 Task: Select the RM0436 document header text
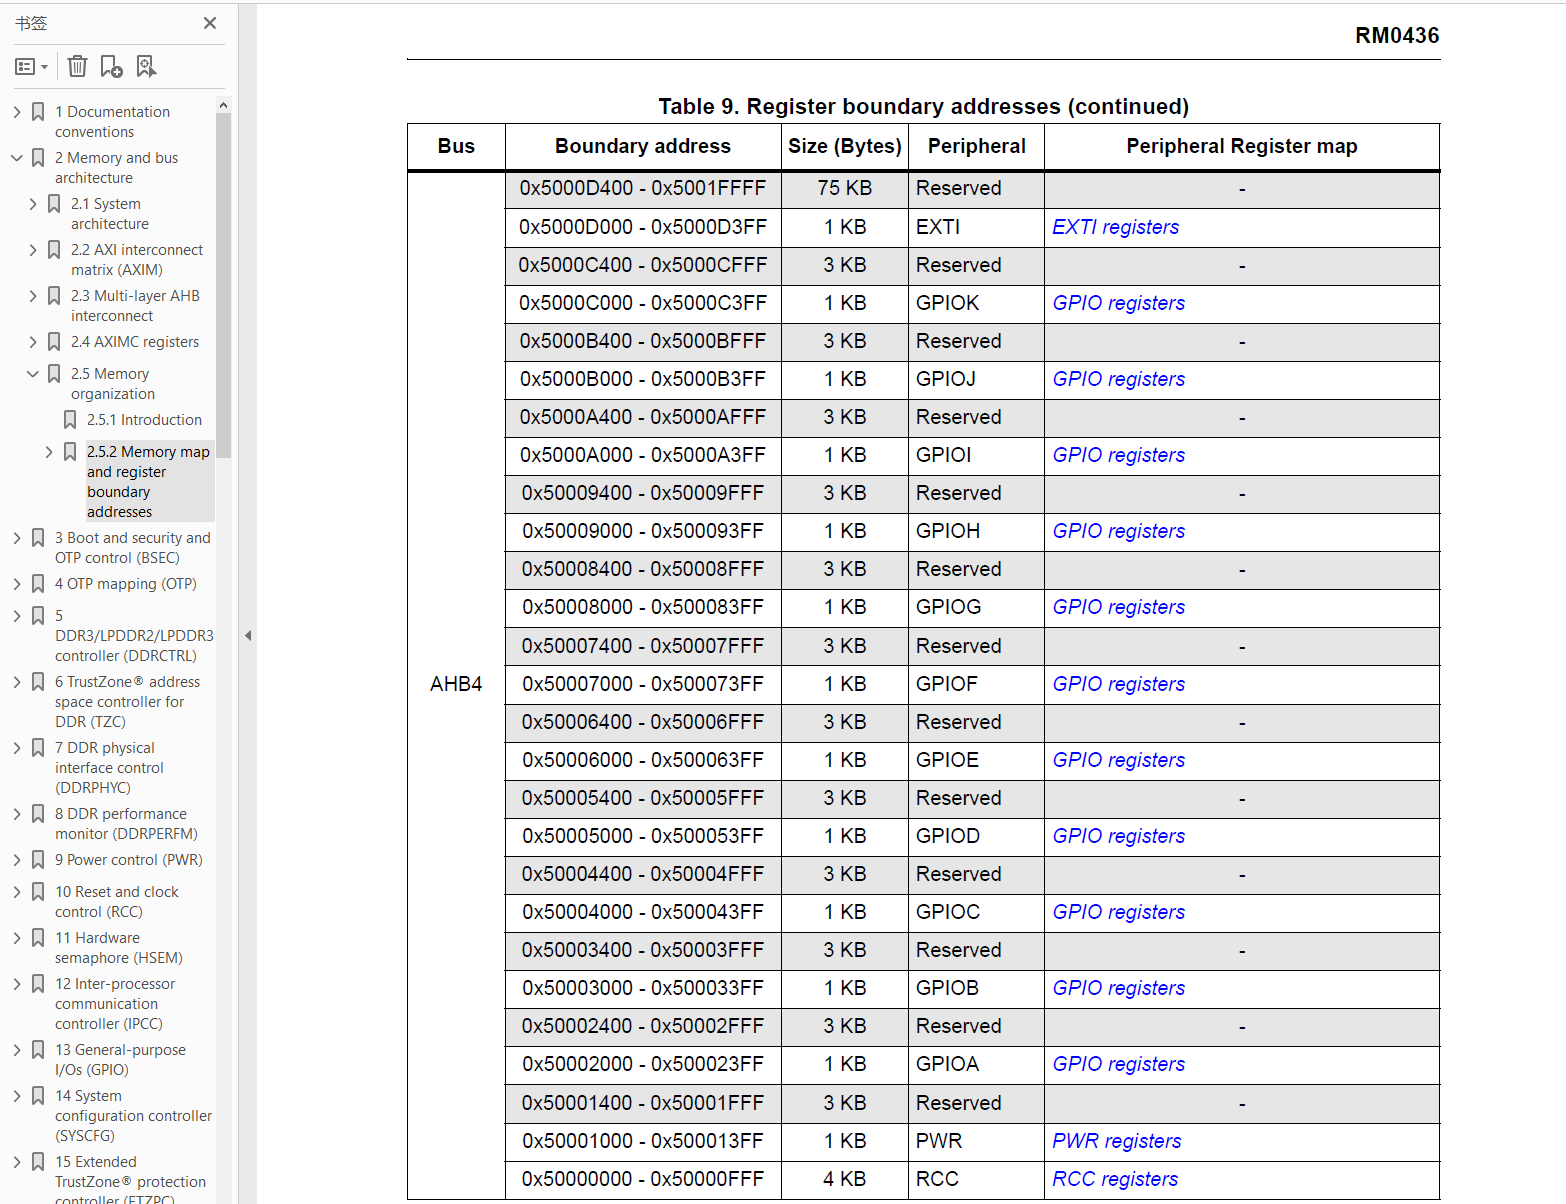[x=1397, y=35]
